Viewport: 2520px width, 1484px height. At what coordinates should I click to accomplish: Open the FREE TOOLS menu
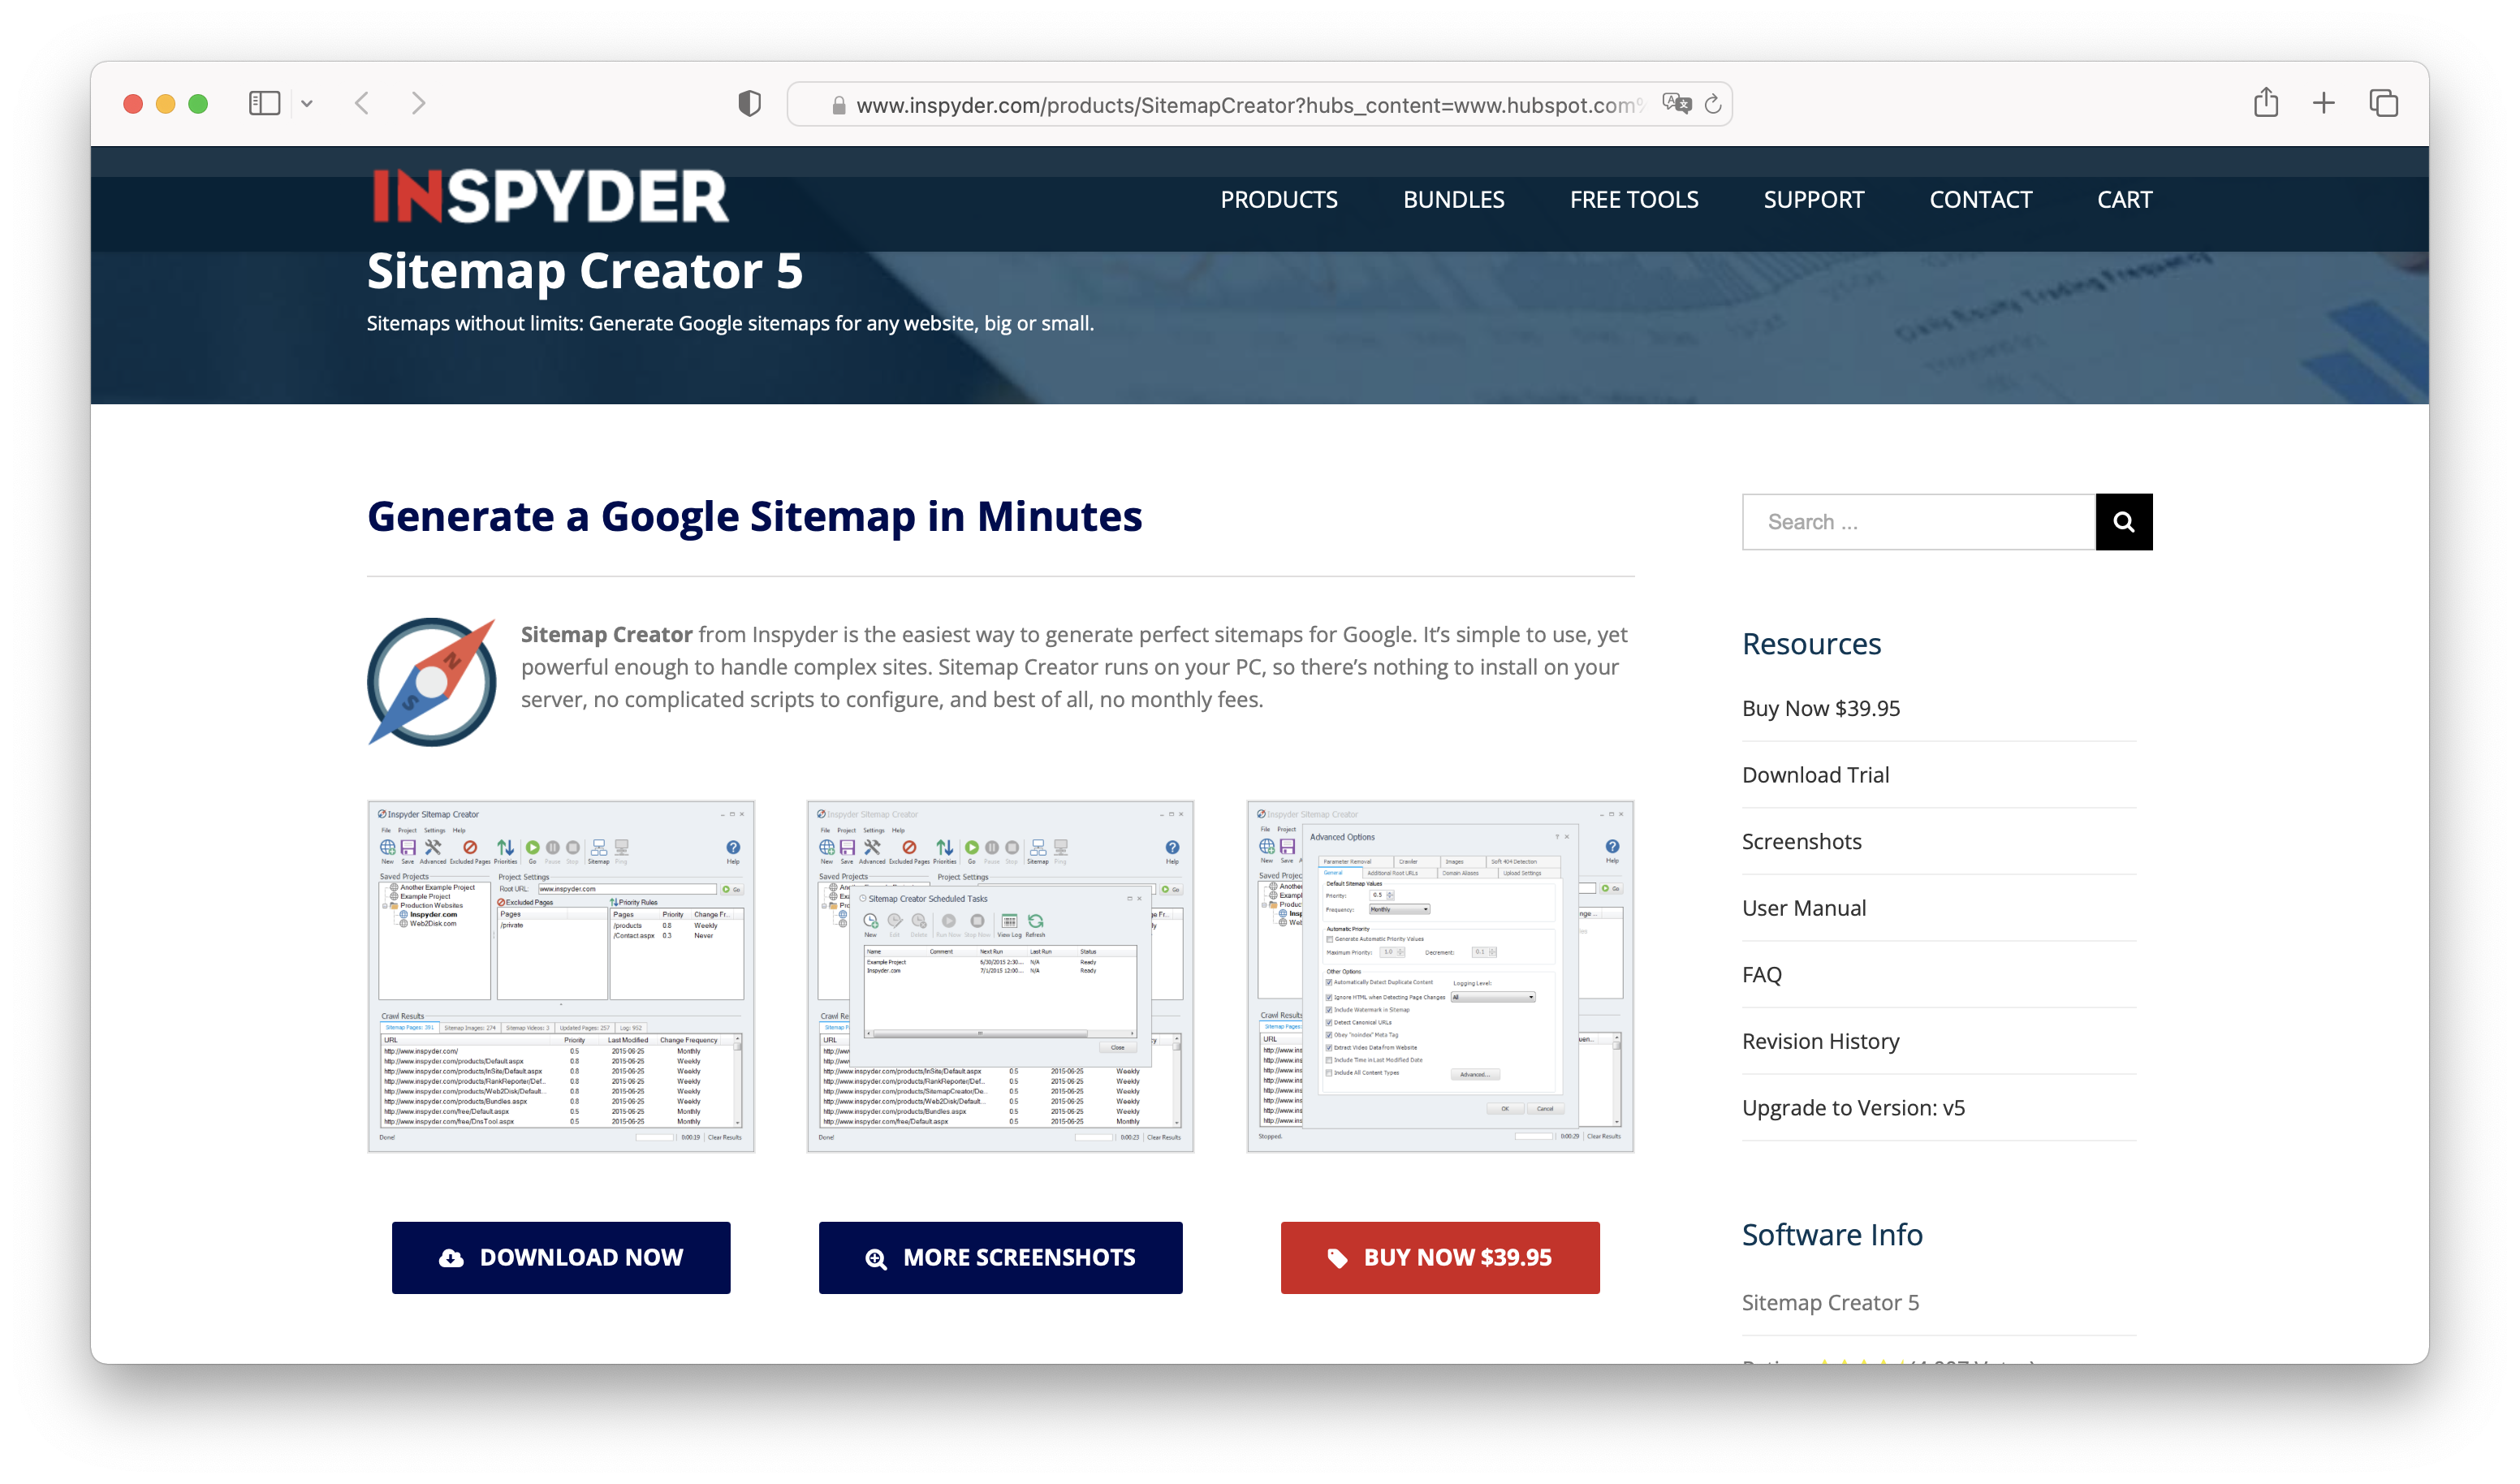point(1633,200)
